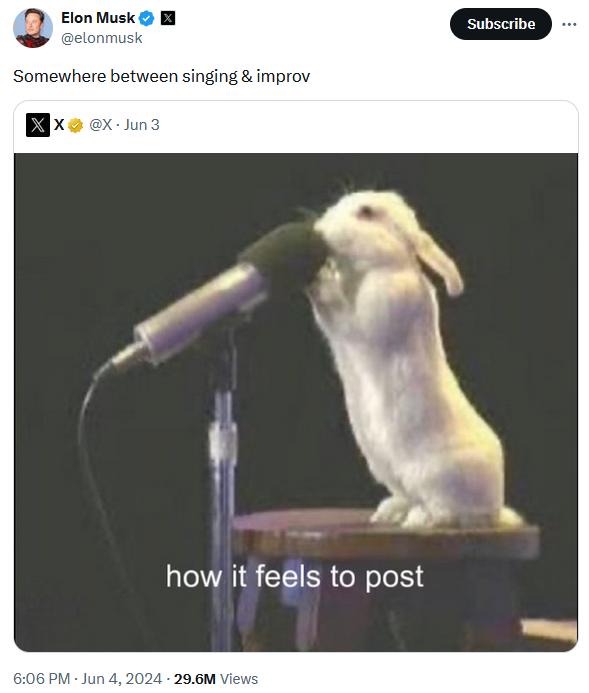This screenshot has width=589, height=693.
Task: Click the microphone in the meme image
Action: 208,301
